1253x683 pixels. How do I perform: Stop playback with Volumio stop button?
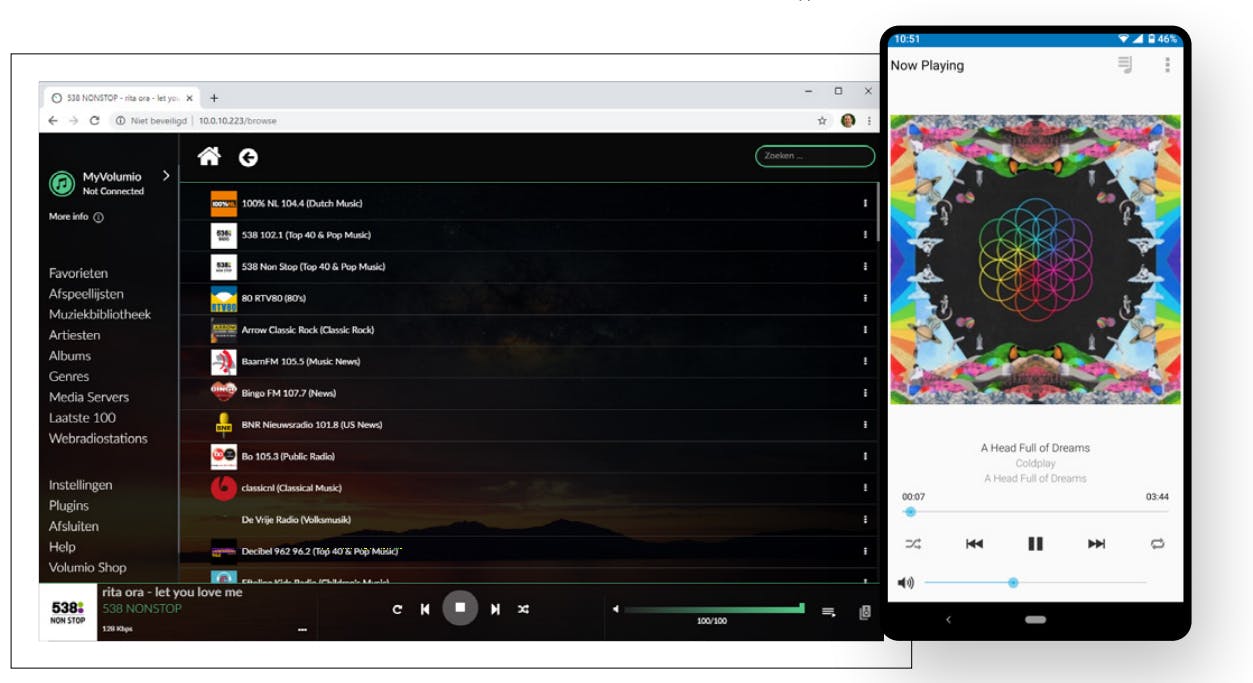[460, 608]
